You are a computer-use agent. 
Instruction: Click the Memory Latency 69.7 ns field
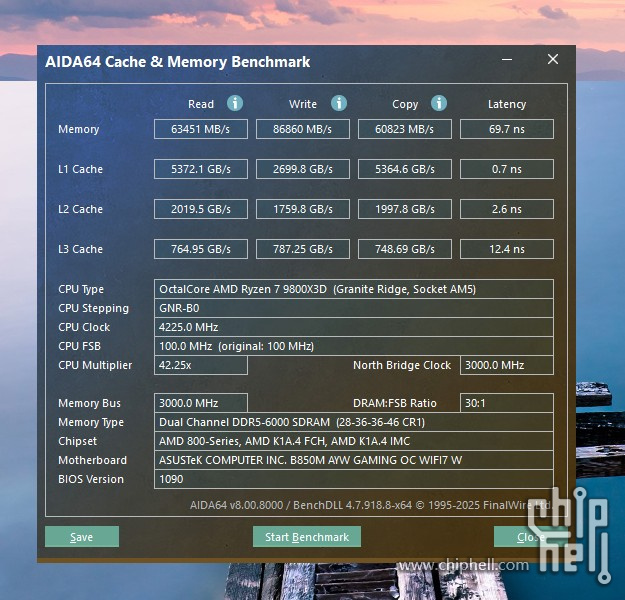(x=506, y=129)
